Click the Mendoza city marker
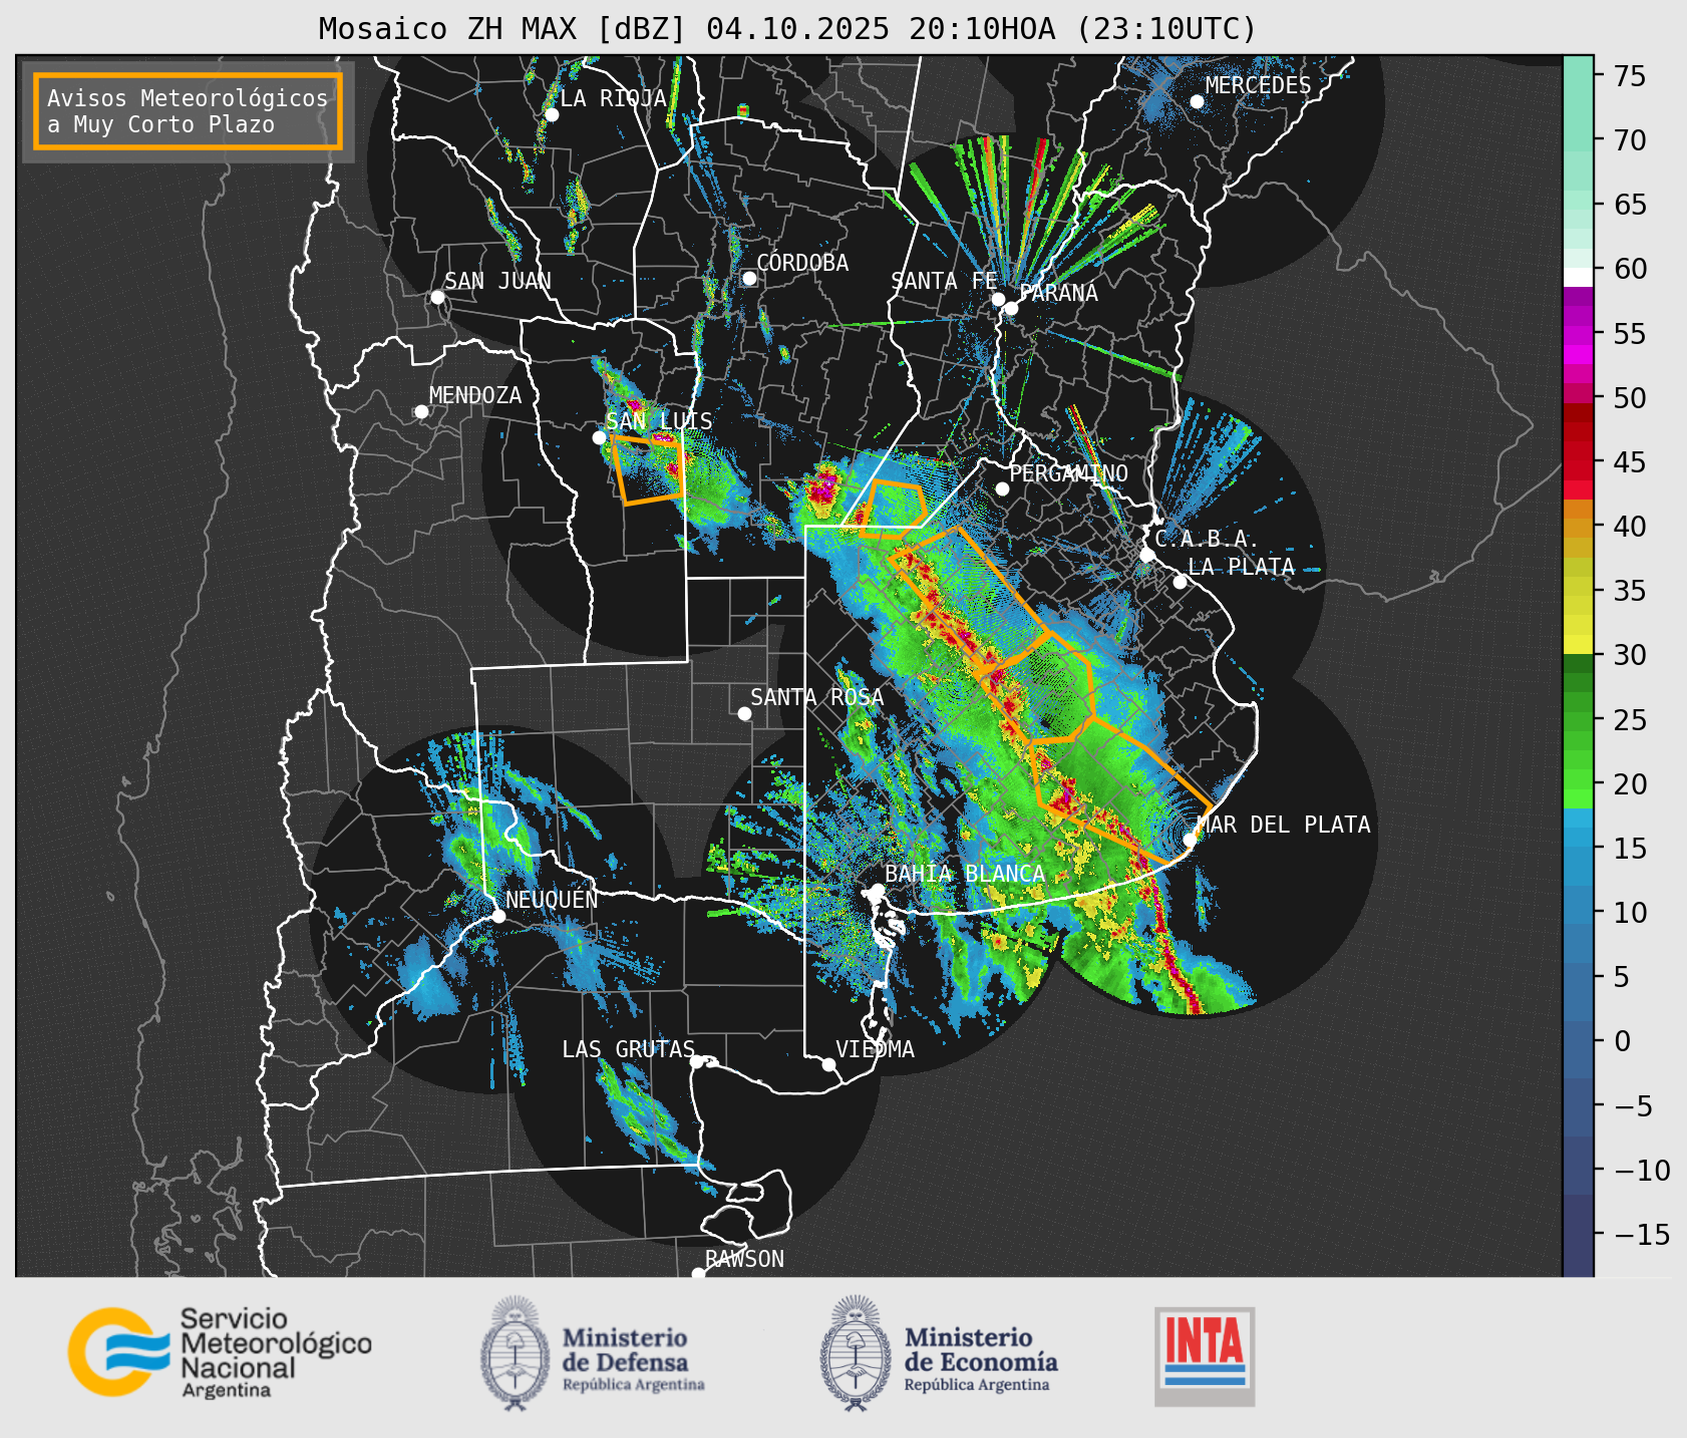Screen dimensions: 1687x1438 coord(421,412)
